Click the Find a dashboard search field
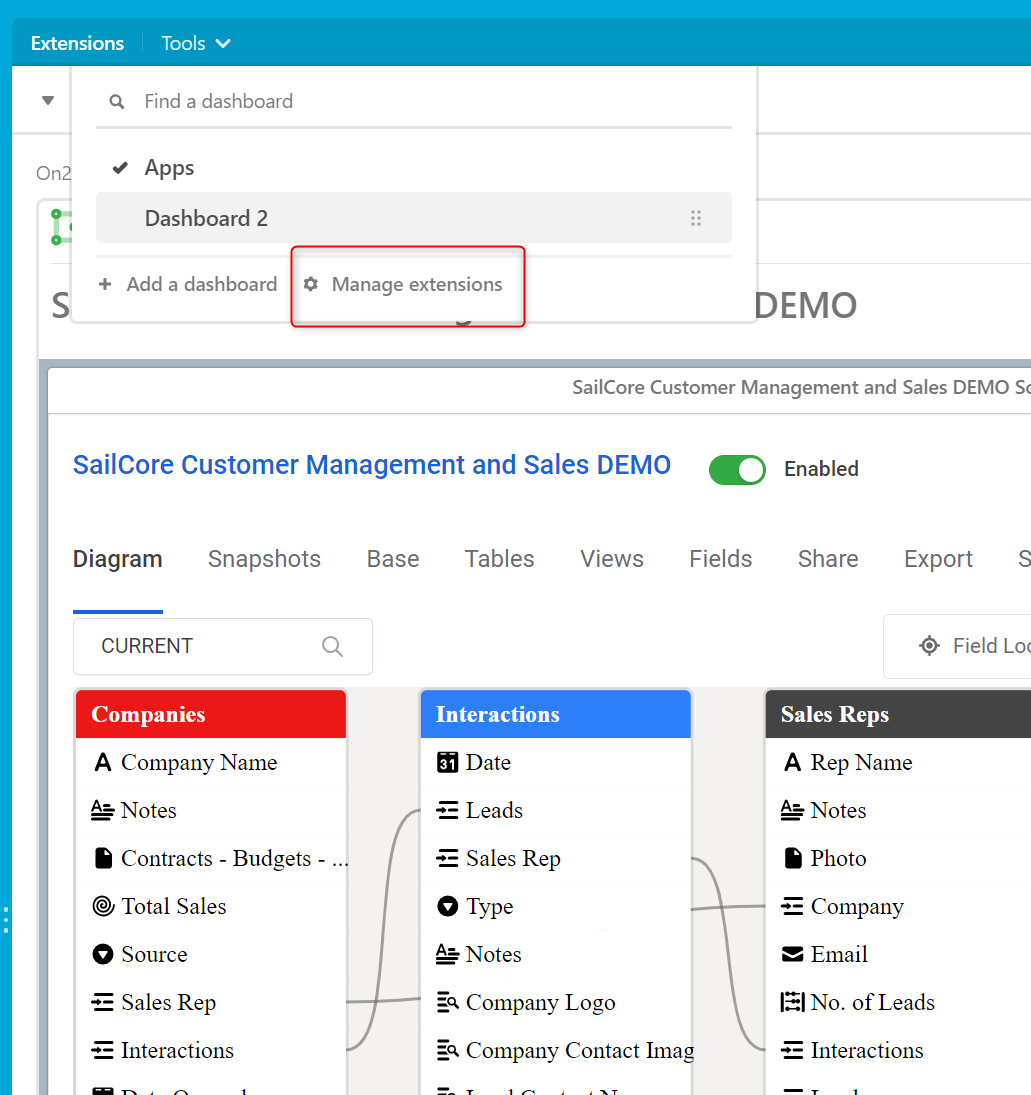Image resolution: width=1031 pixels, height=1095 pixels. coord(420,101)
